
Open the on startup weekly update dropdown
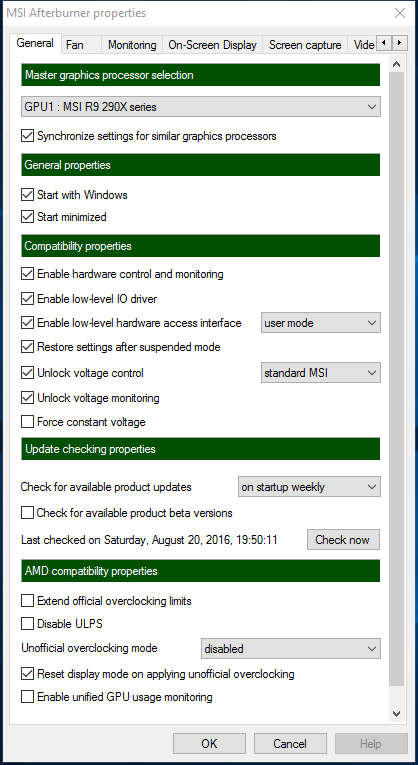(x=309, y=487)
